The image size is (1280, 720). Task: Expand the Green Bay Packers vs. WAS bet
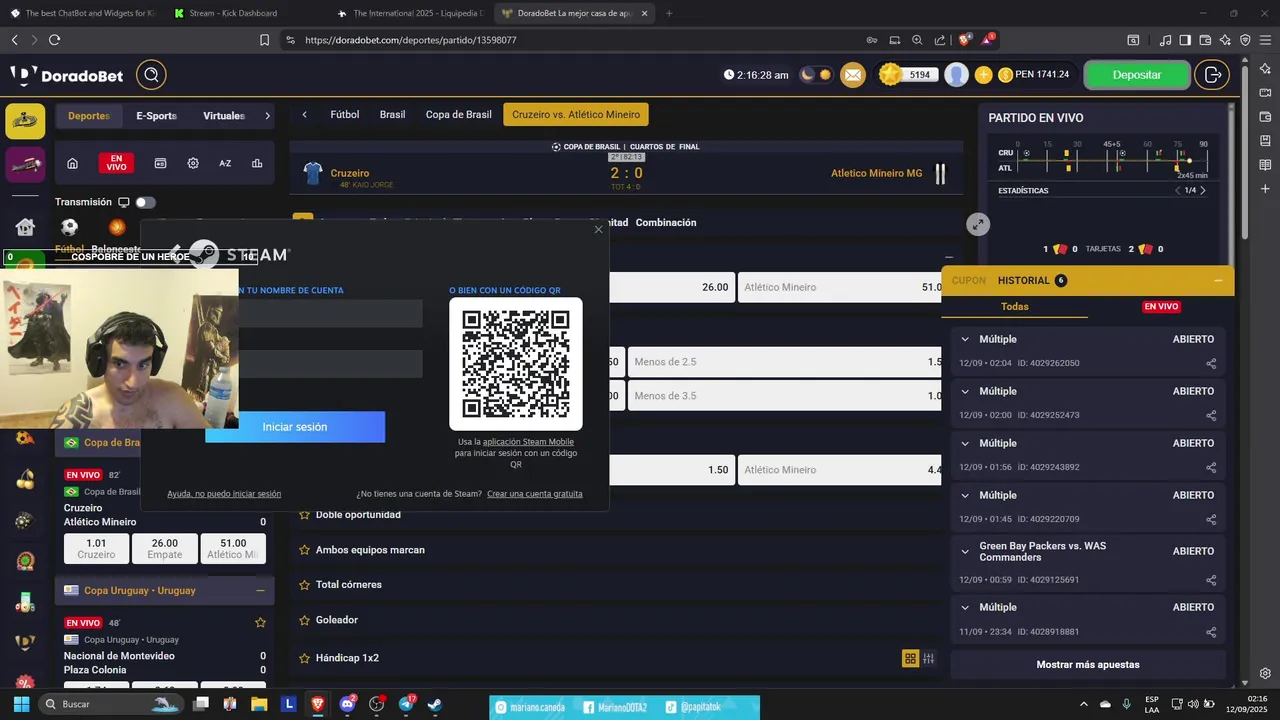point(965,551)
